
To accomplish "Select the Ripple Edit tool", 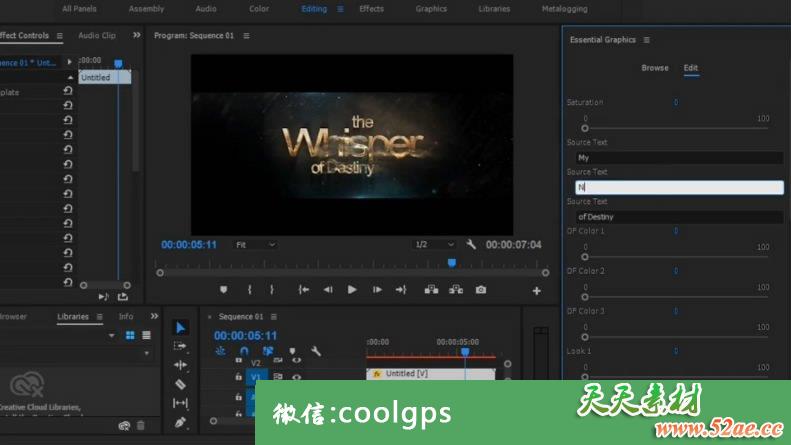I will coord(180,365).
